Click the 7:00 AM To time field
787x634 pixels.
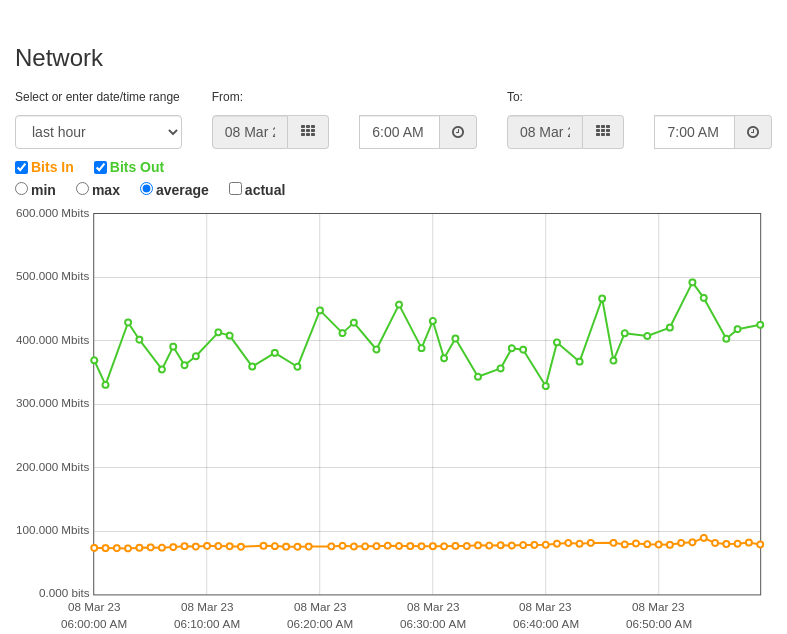click(695, 132)
